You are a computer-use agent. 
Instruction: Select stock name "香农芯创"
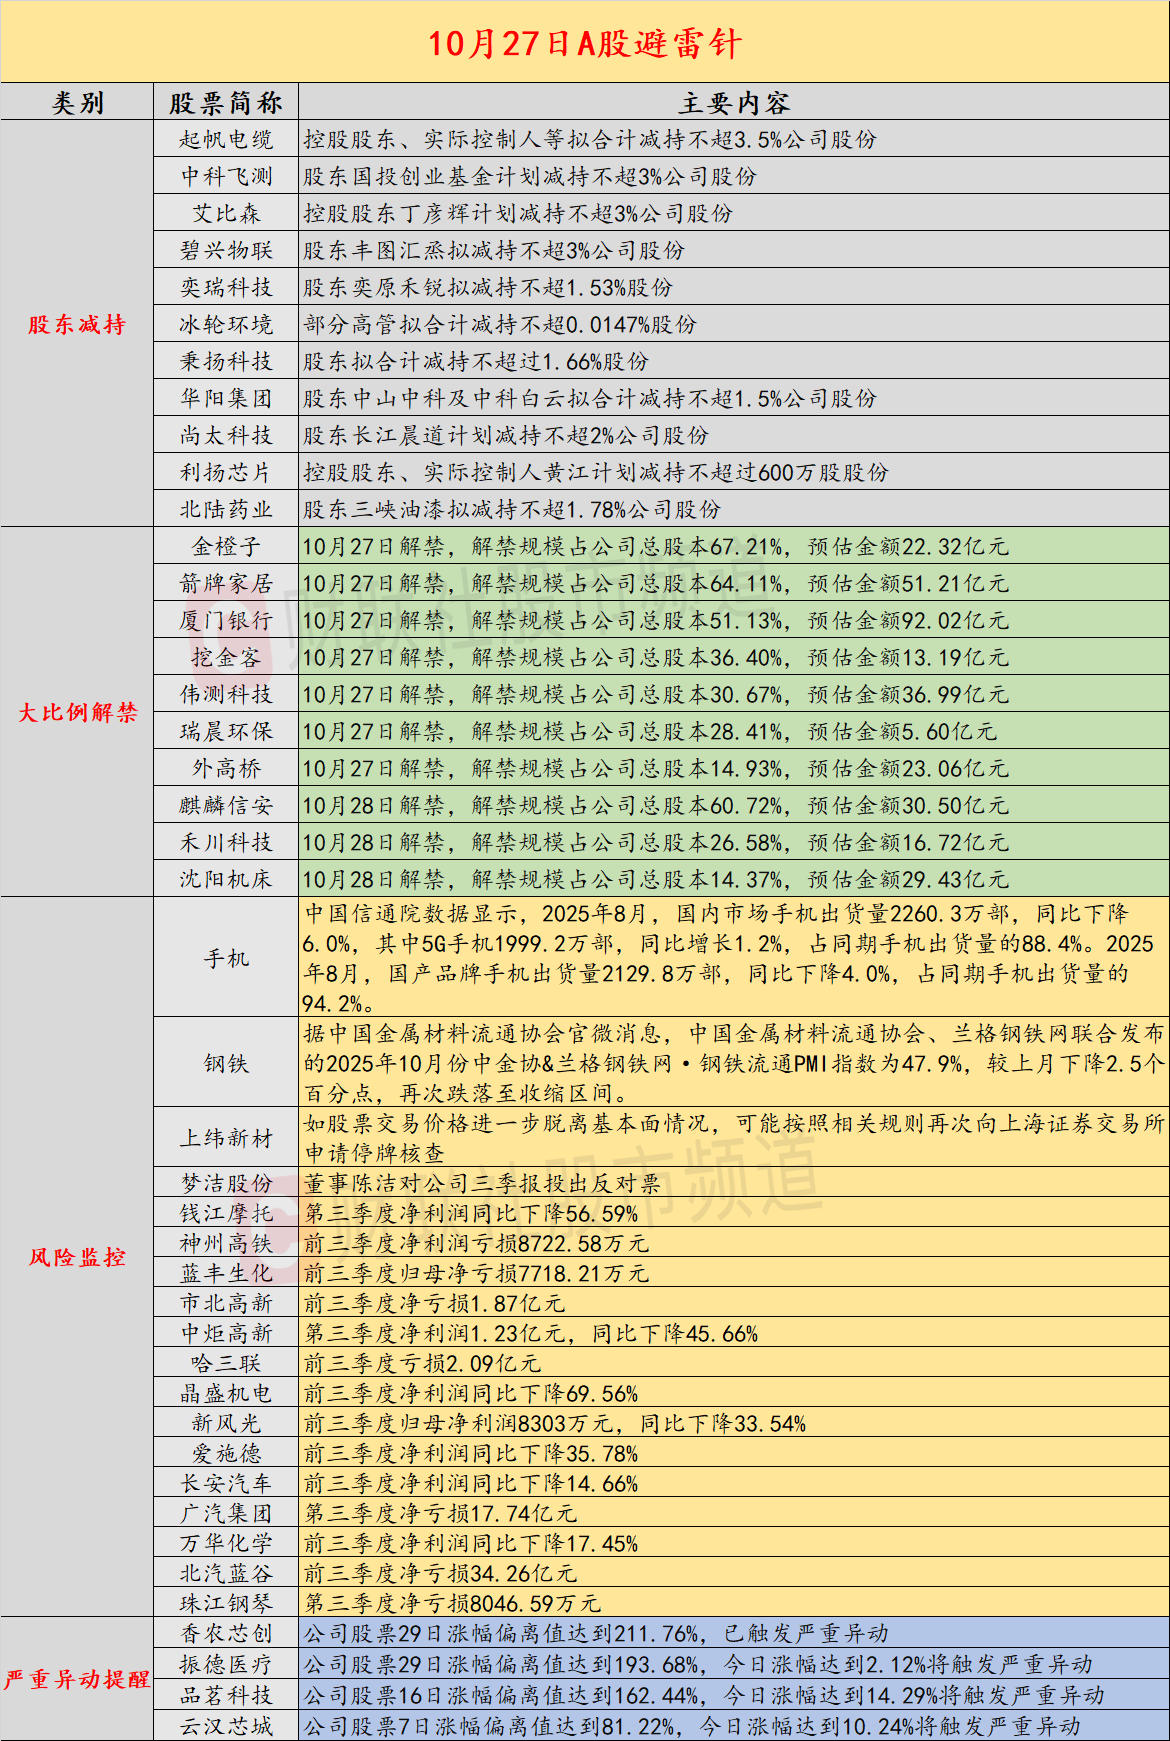pyautogui.click(x=226, y=1634)
